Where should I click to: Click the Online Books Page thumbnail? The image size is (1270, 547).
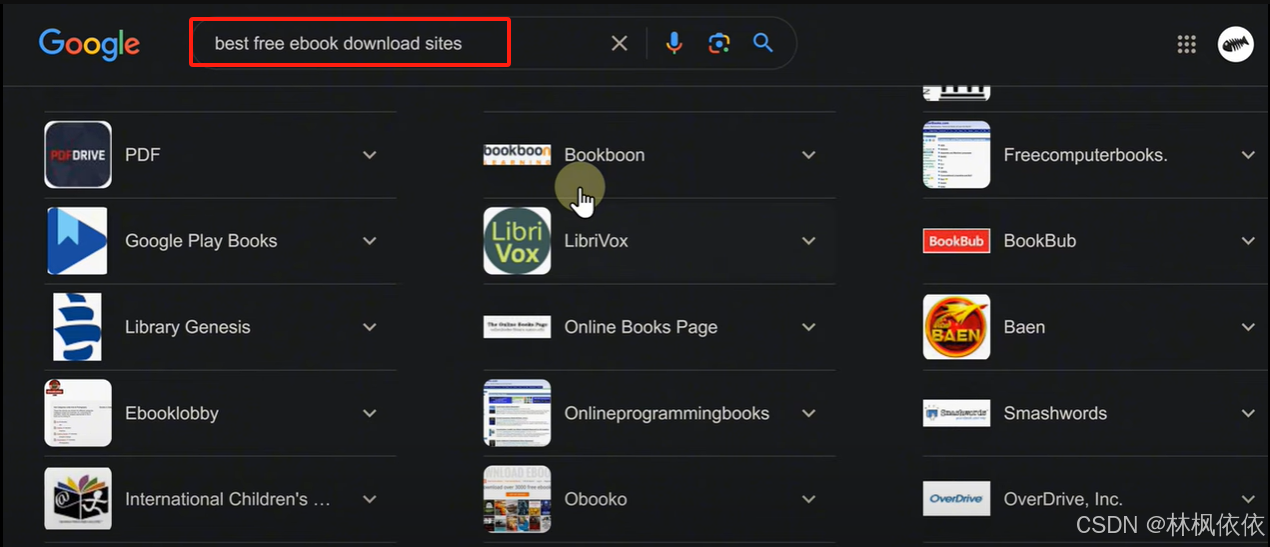point(517,327)
